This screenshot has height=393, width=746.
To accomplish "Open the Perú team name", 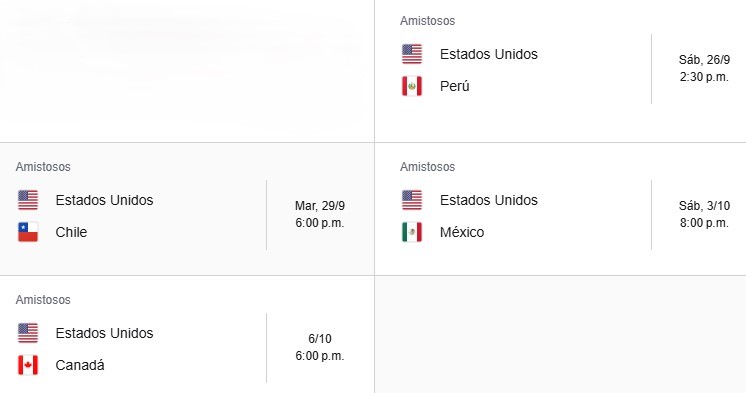I will [454, 86].
